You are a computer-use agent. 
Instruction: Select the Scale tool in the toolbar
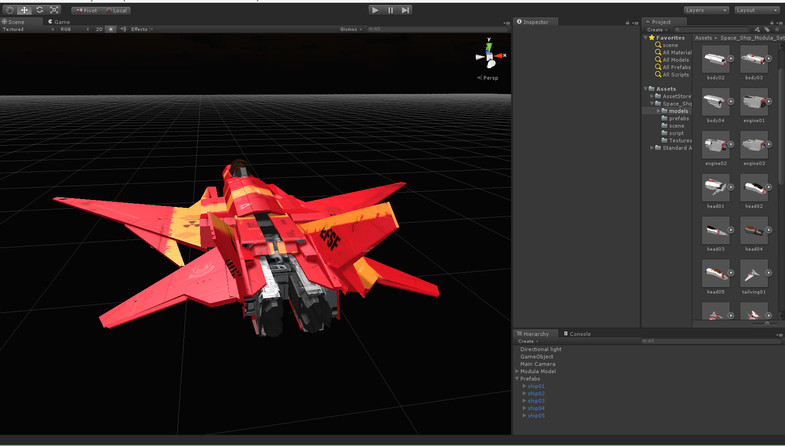(x=54, y=10)
